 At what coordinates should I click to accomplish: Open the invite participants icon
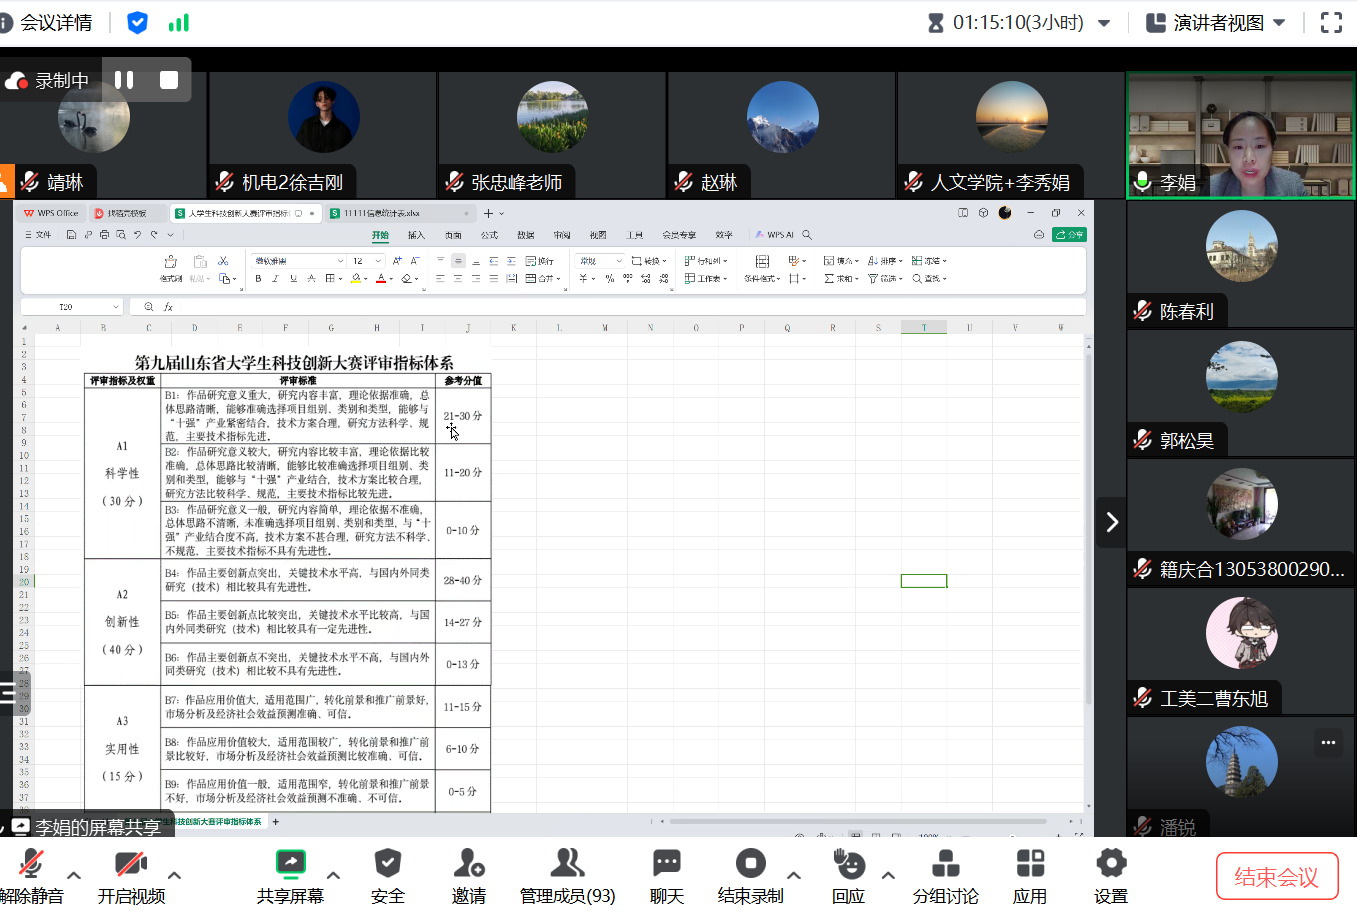click(x=468, y=864)
